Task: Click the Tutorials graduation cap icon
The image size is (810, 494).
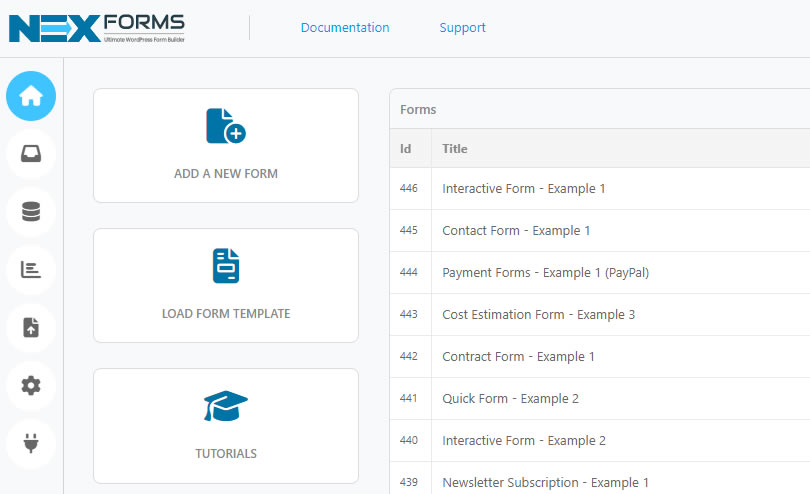Action: (x=226, y=406)
